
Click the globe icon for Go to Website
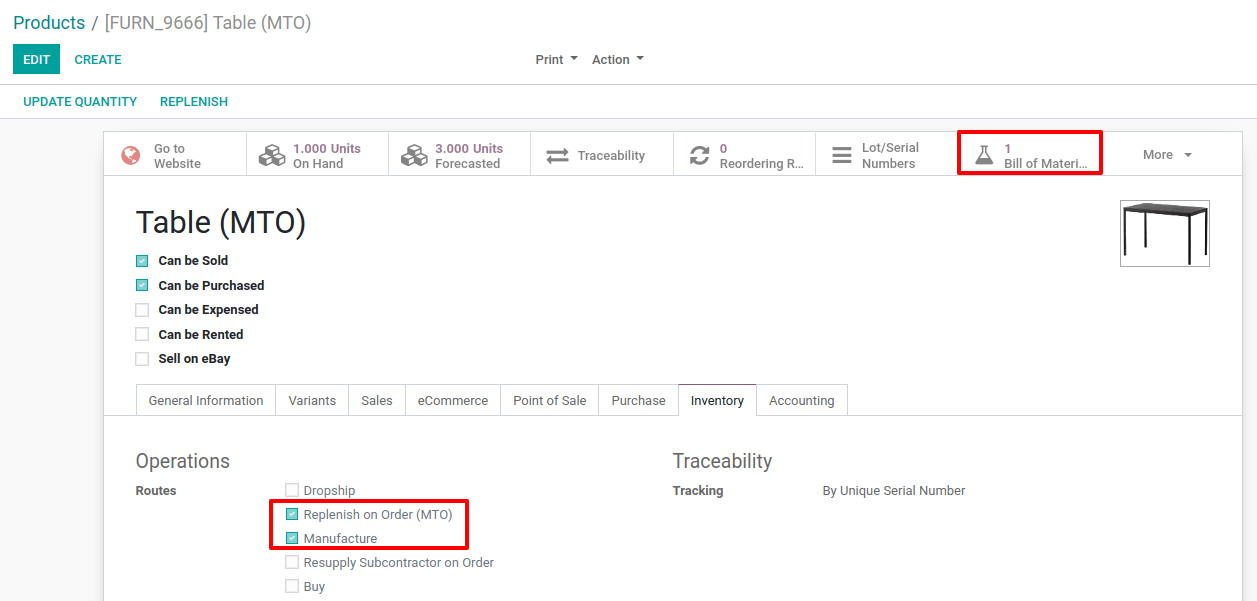(130, 156)
